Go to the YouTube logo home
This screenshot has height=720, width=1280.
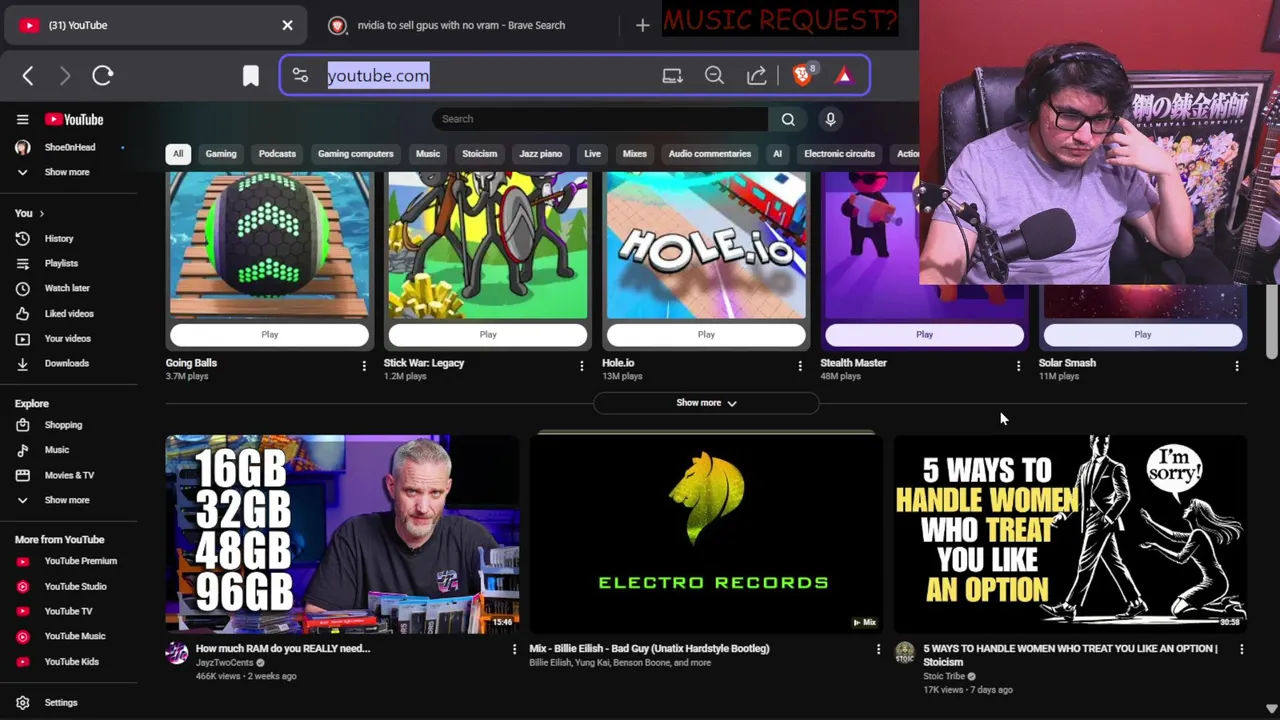point(74,119)
